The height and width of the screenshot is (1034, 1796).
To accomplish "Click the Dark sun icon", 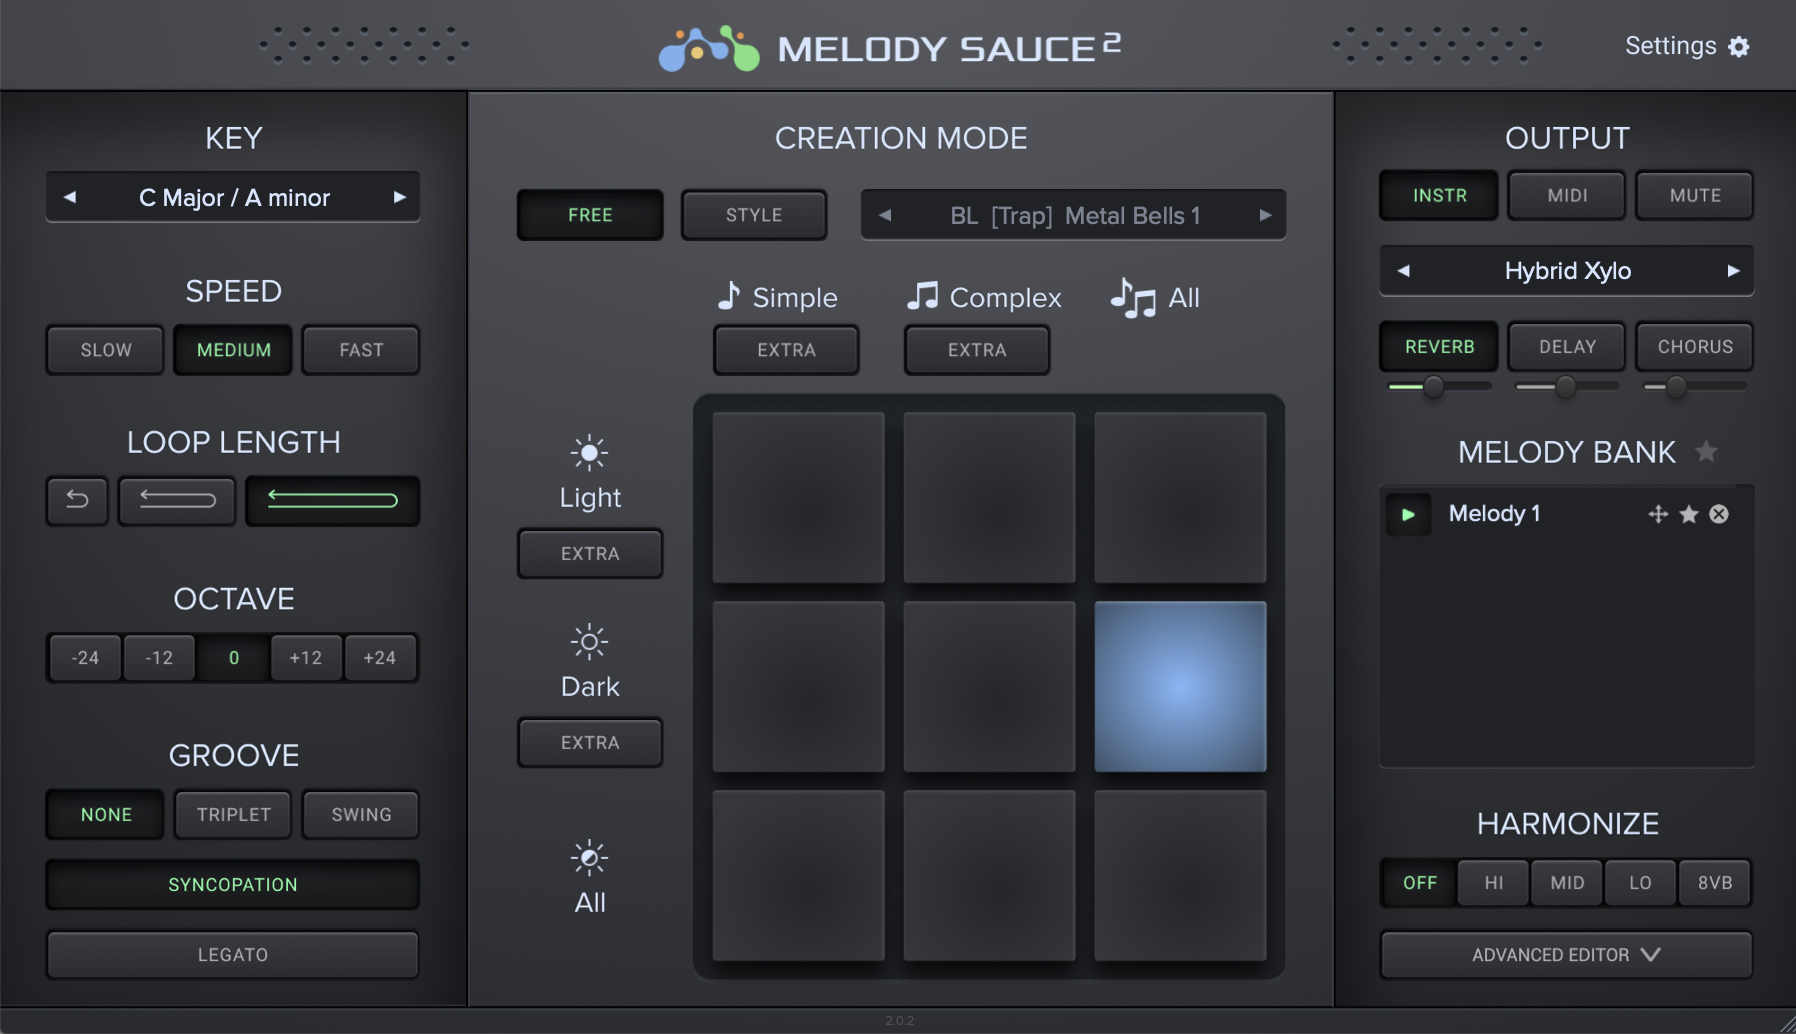I will pyautogui.click(x=589, y=642).
